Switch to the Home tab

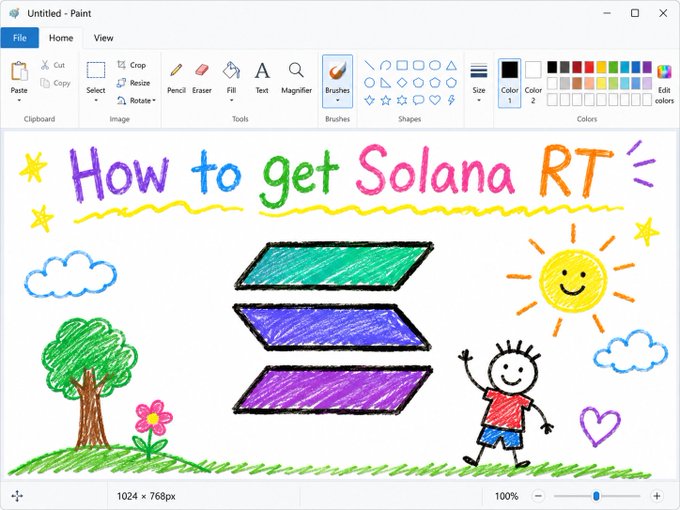click(61, 38)
